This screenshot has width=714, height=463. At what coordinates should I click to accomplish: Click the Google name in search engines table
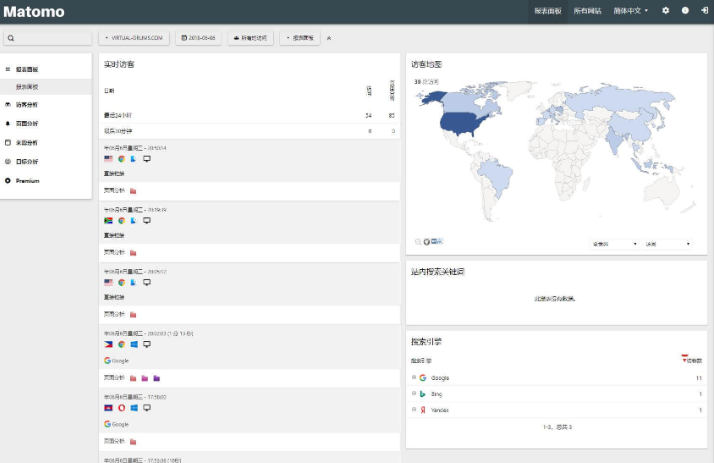(440, 378)
